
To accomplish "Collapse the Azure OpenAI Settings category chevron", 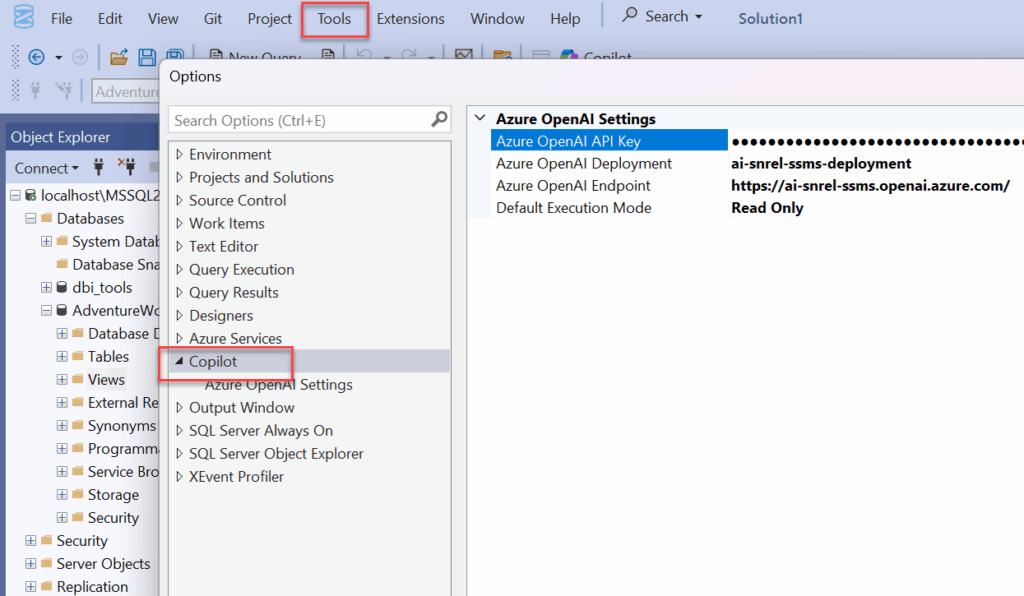I will (x=480, y=118).
